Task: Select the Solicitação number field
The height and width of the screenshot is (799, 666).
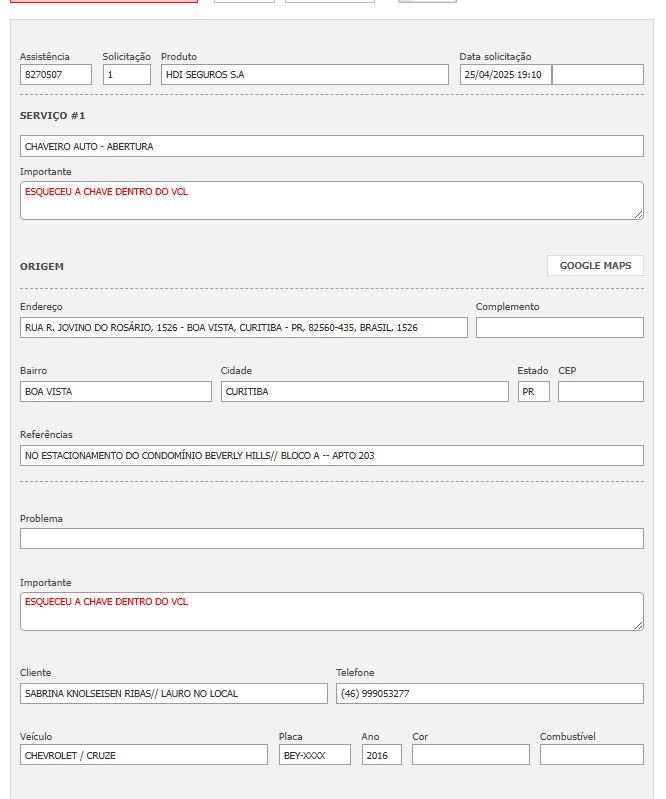Action: [x=127, y=75]
